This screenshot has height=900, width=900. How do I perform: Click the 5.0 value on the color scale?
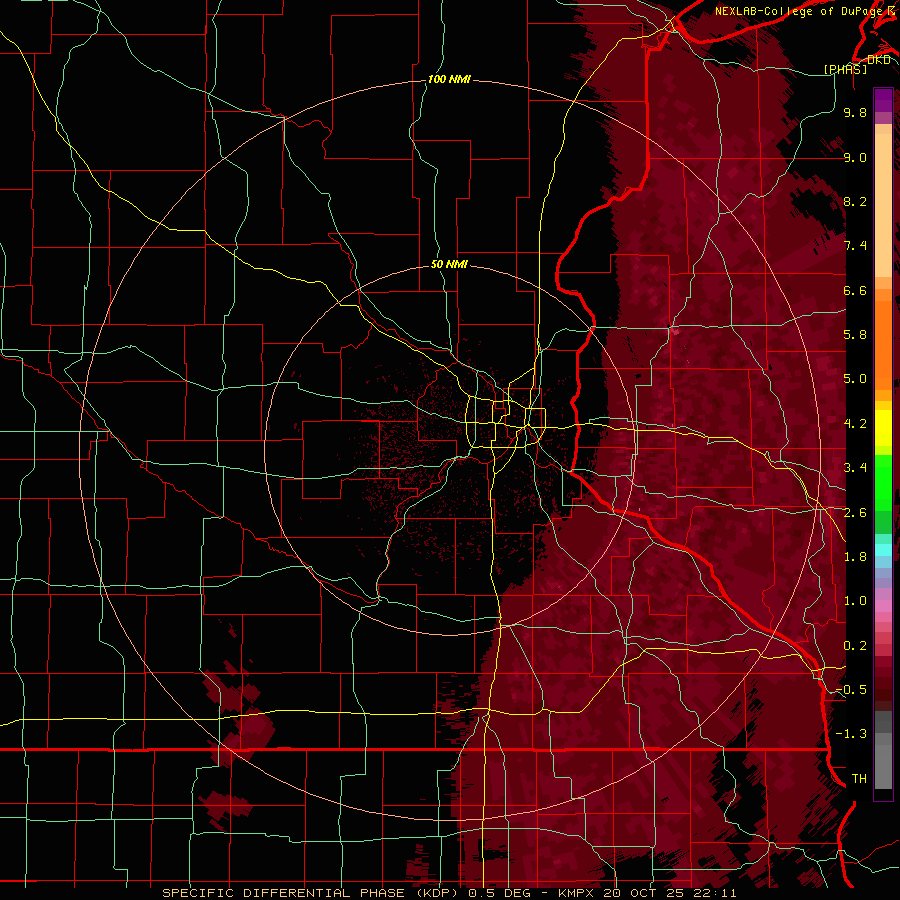tap(855, 379)
